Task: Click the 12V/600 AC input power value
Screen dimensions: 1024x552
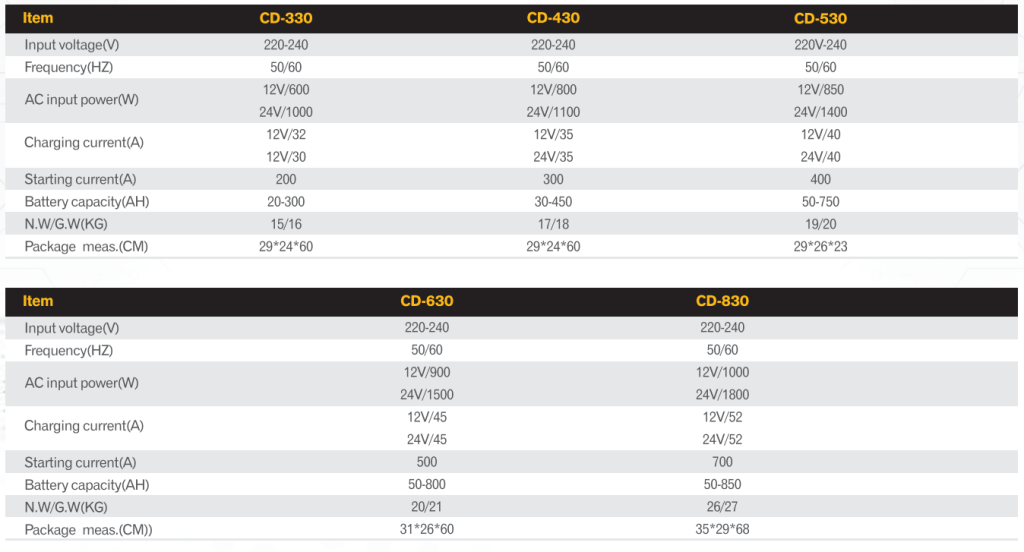Action: [x=286, y=90]
